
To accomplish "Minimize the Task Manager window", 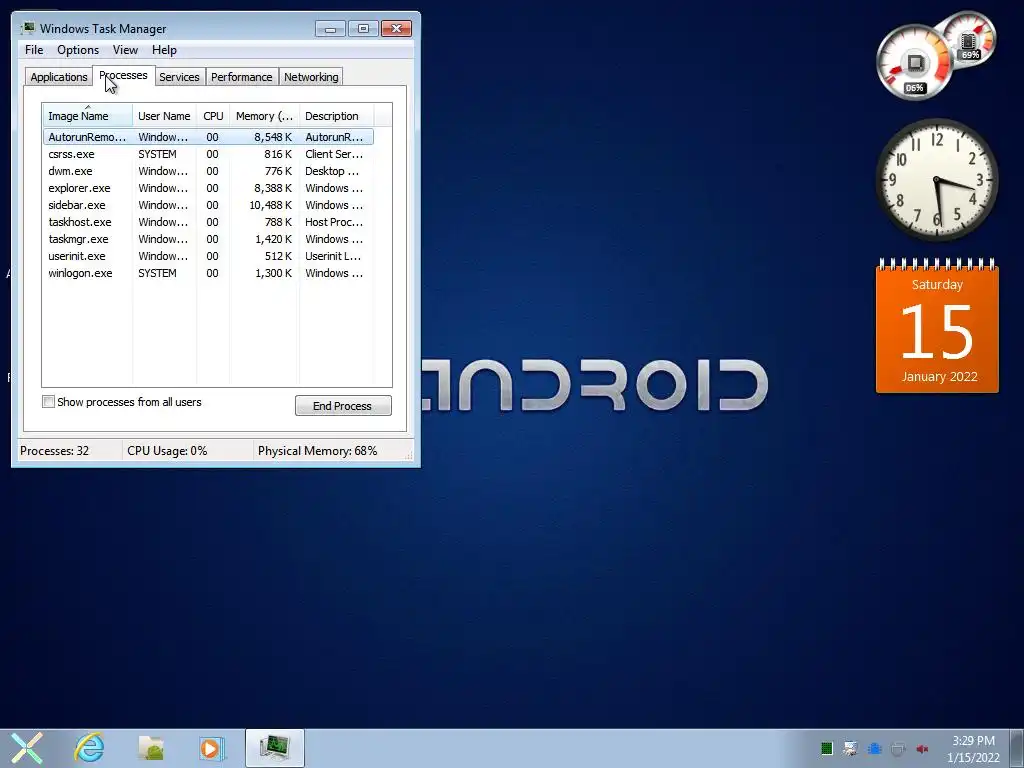I will 330,29.
